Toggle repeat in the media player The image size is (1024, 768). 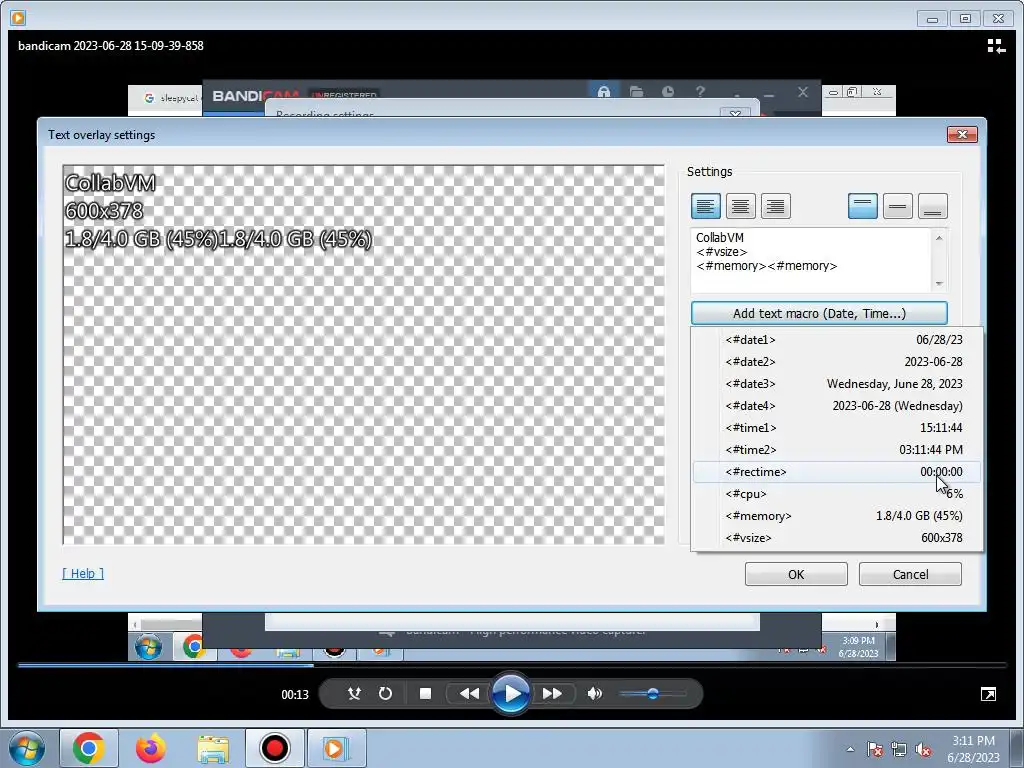[385, 694]
